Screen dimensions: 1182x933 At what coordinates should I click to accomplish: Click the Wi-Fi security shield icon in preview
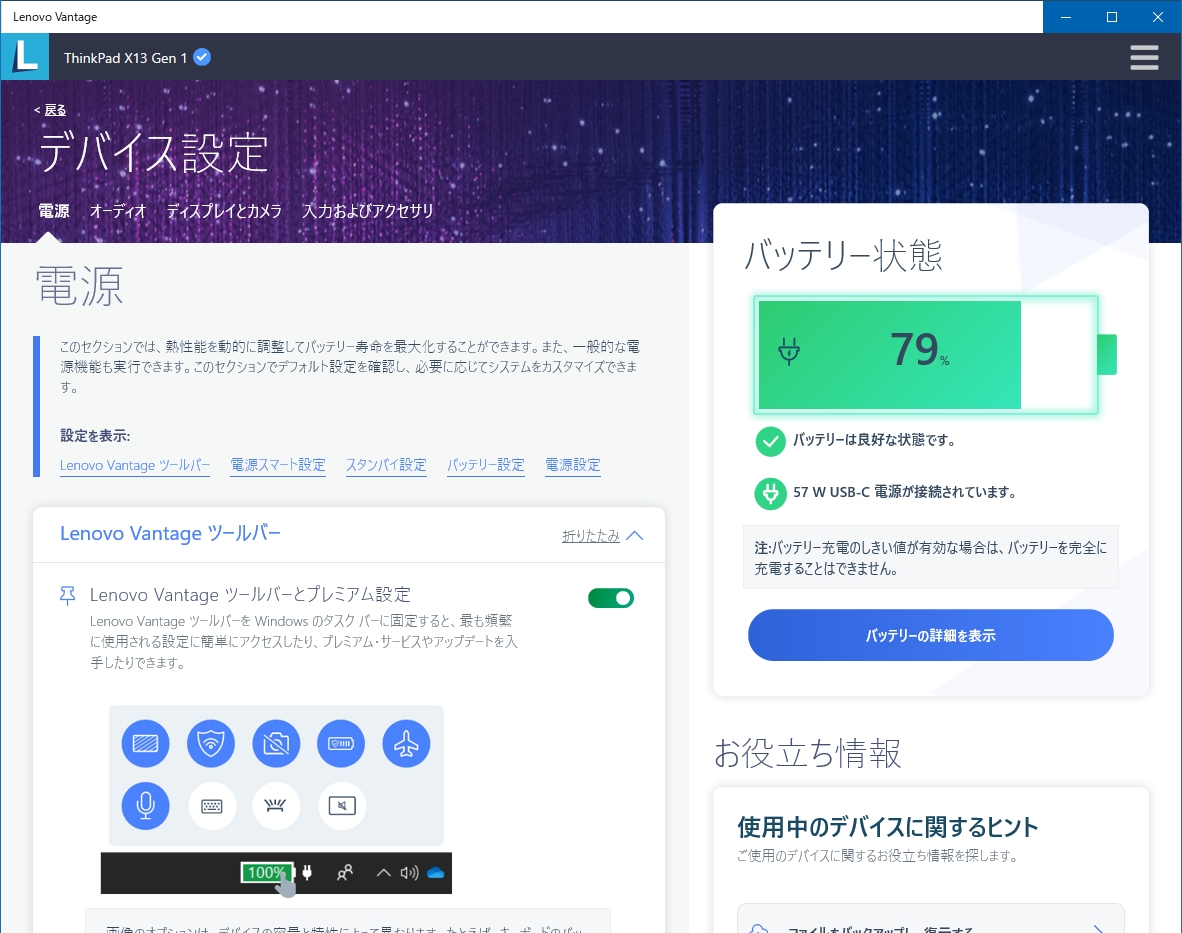click(x=211, y=744)
